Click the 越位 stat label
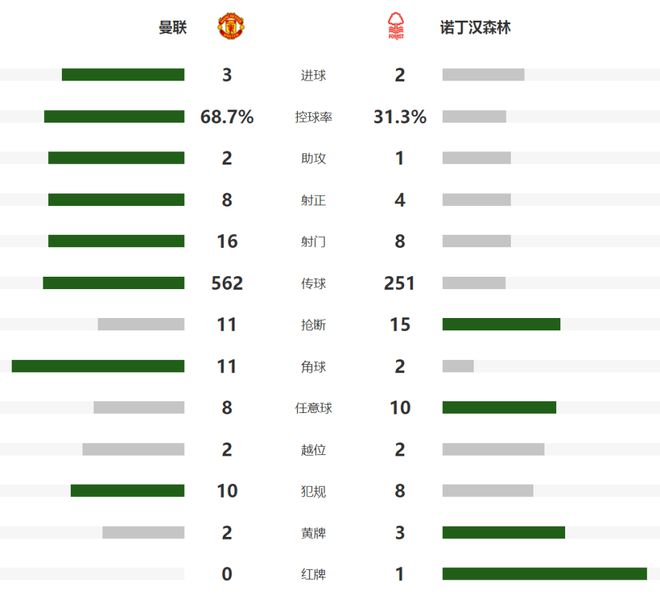Screen dimensions: 660x603 [x=313, y=449]
